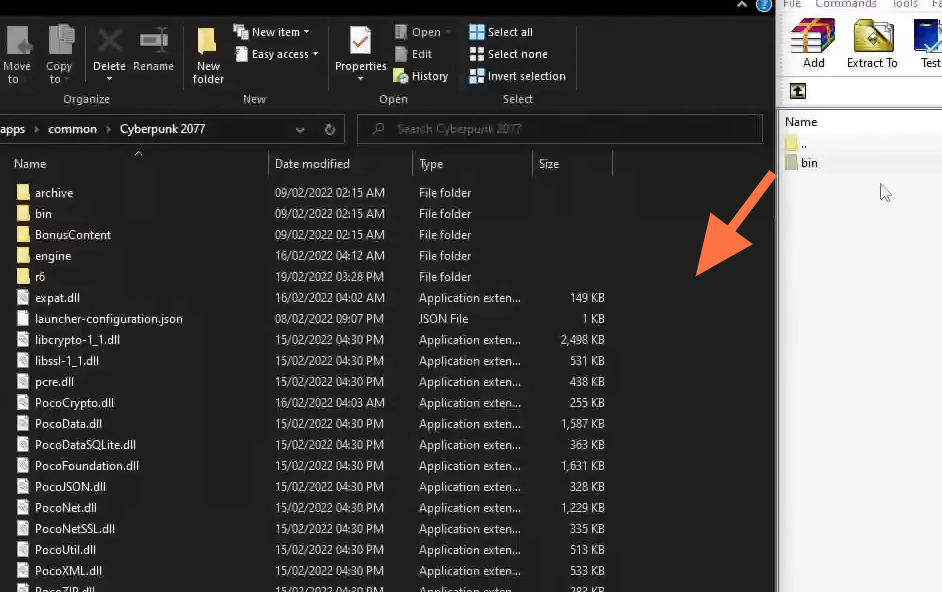
Task: Open the Properties icon in the ribbon
Action: (360, 42)
